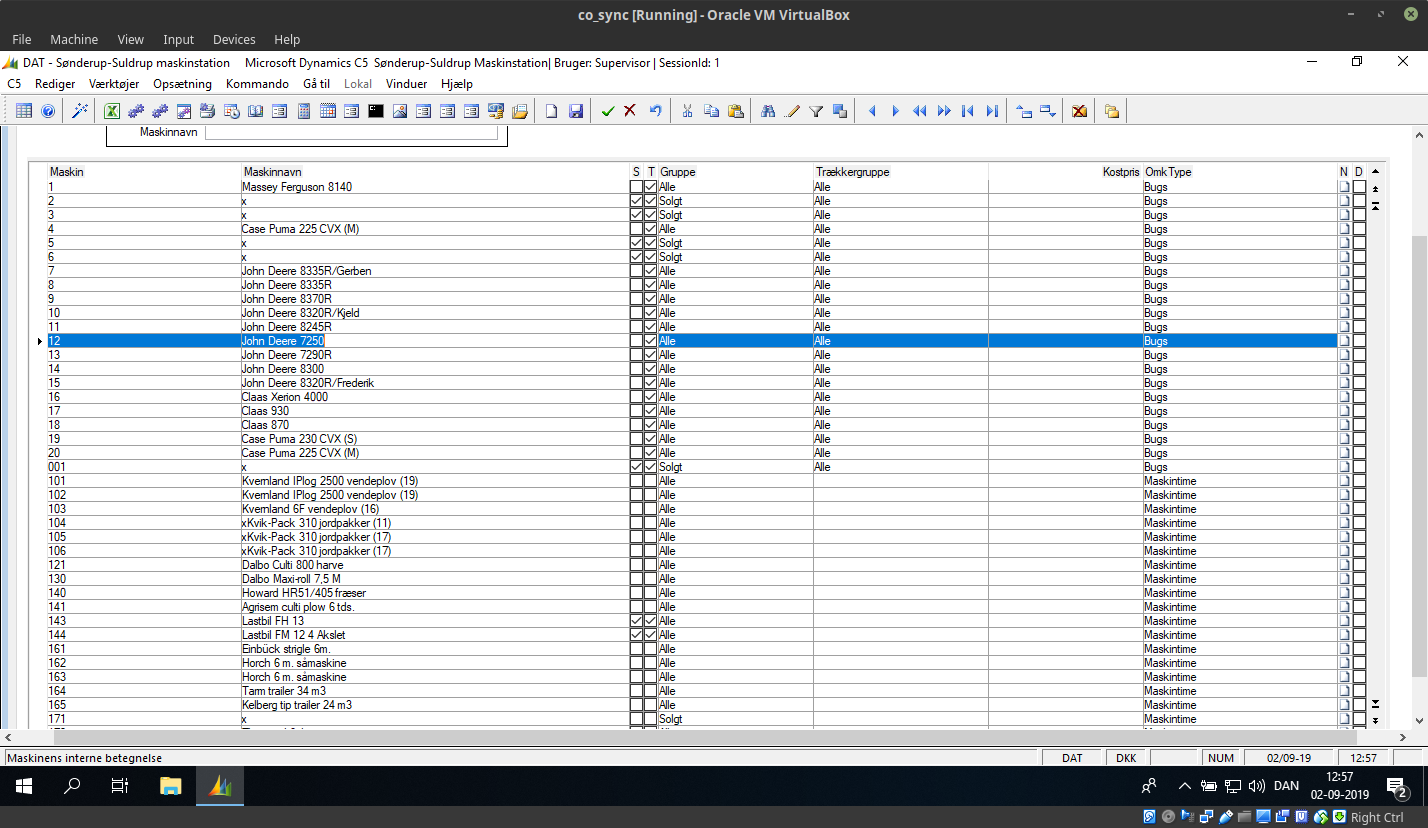Select the Kelberg tip trailer 24 m3 row
Image resolution: width=1428 pixels, height=828 pixels.
[692, 705]
